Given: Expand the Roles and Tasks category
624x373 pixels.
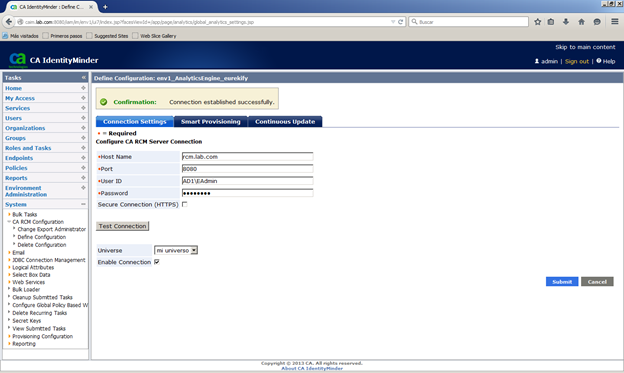Looking at the screenshot, I should pyautogui.click(x=83, y=148).
